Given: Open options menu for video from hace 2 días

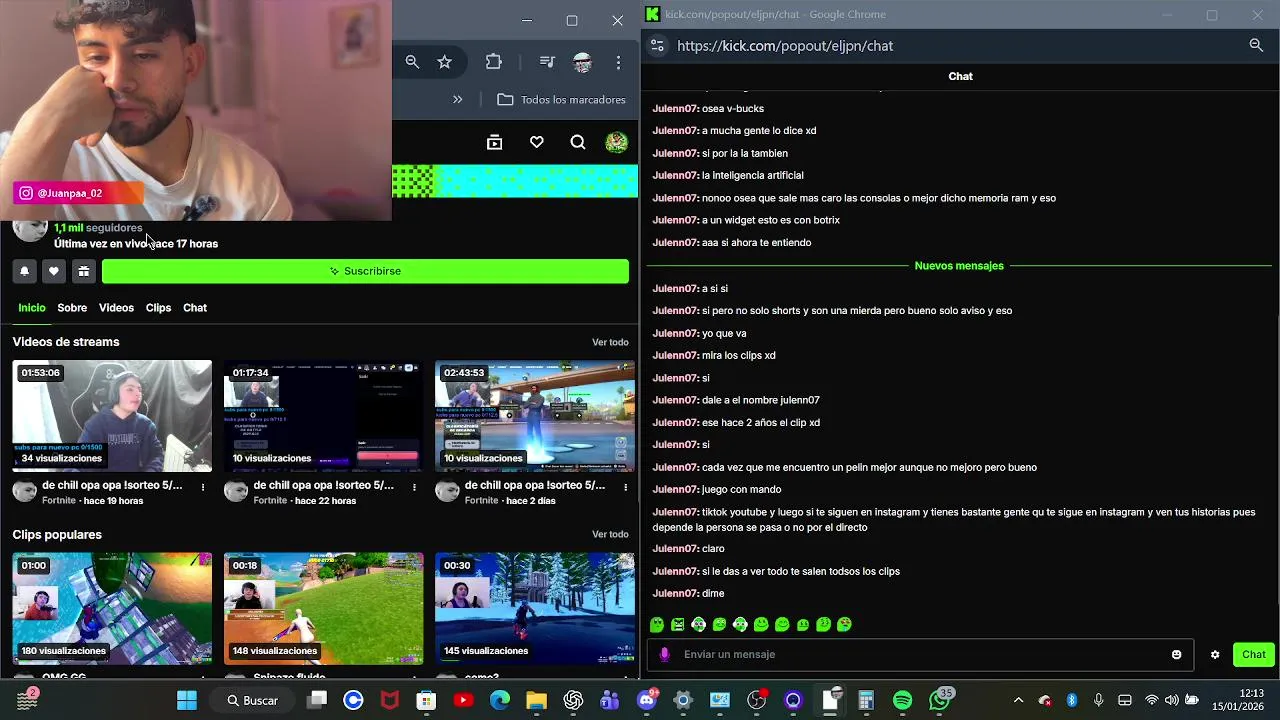Looking at the screenshot, I should tap(626, 488).
